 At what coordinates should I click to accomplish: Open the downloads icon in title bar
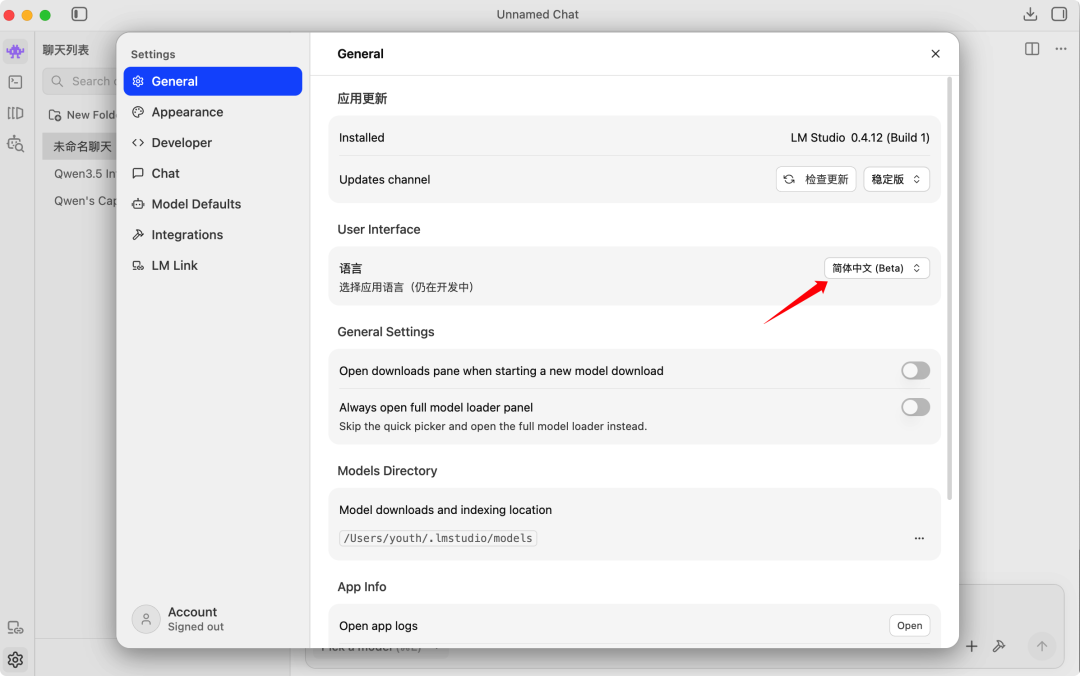point(1030,14)
